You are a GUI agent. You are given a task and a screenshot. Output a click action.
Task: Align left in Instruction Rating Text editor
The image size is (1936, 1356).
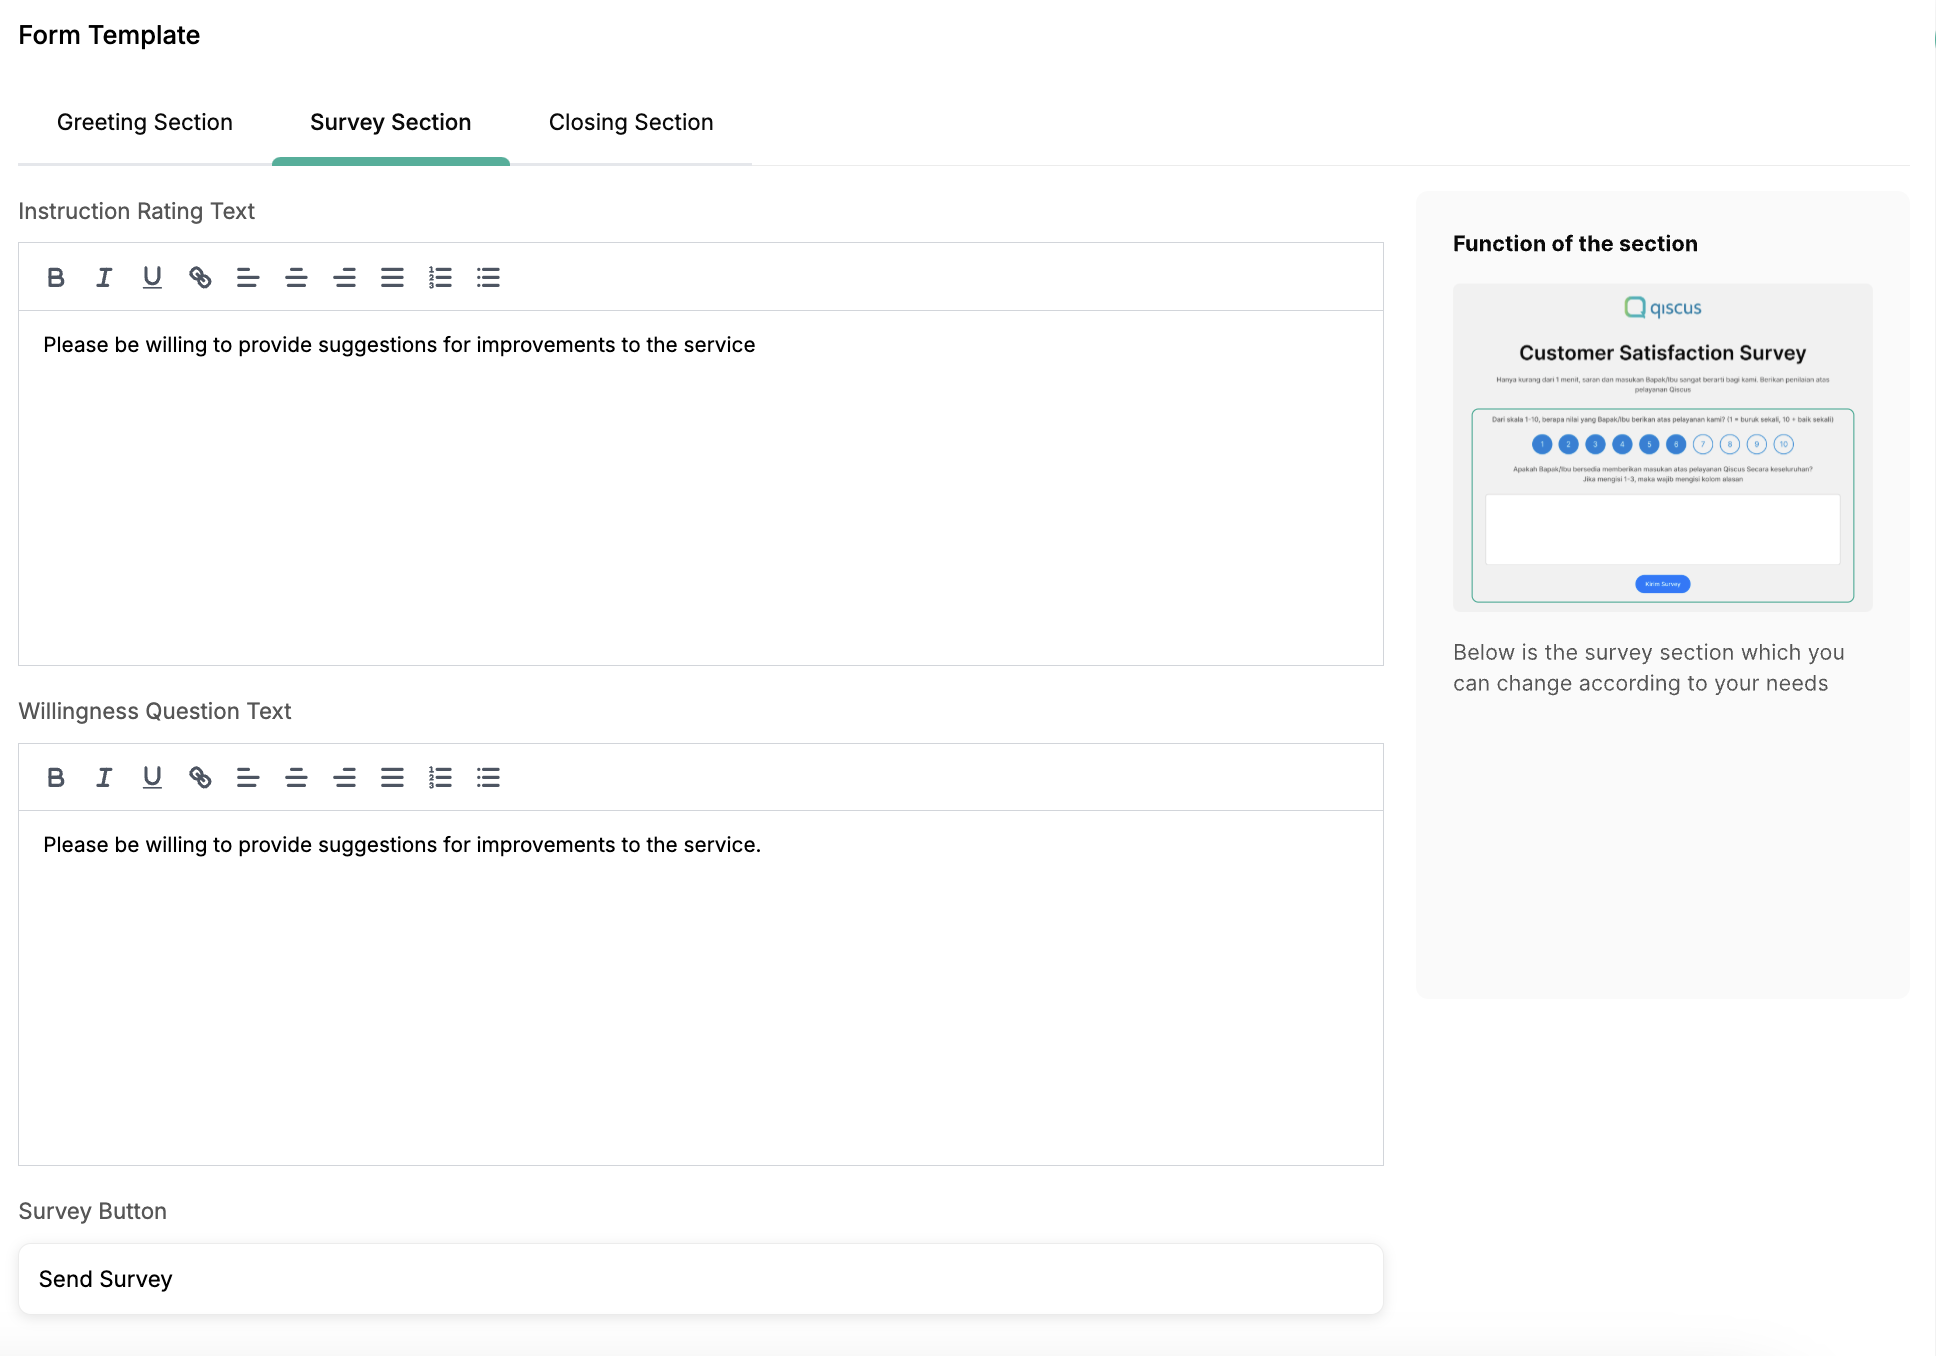click(x=248, y=277)
